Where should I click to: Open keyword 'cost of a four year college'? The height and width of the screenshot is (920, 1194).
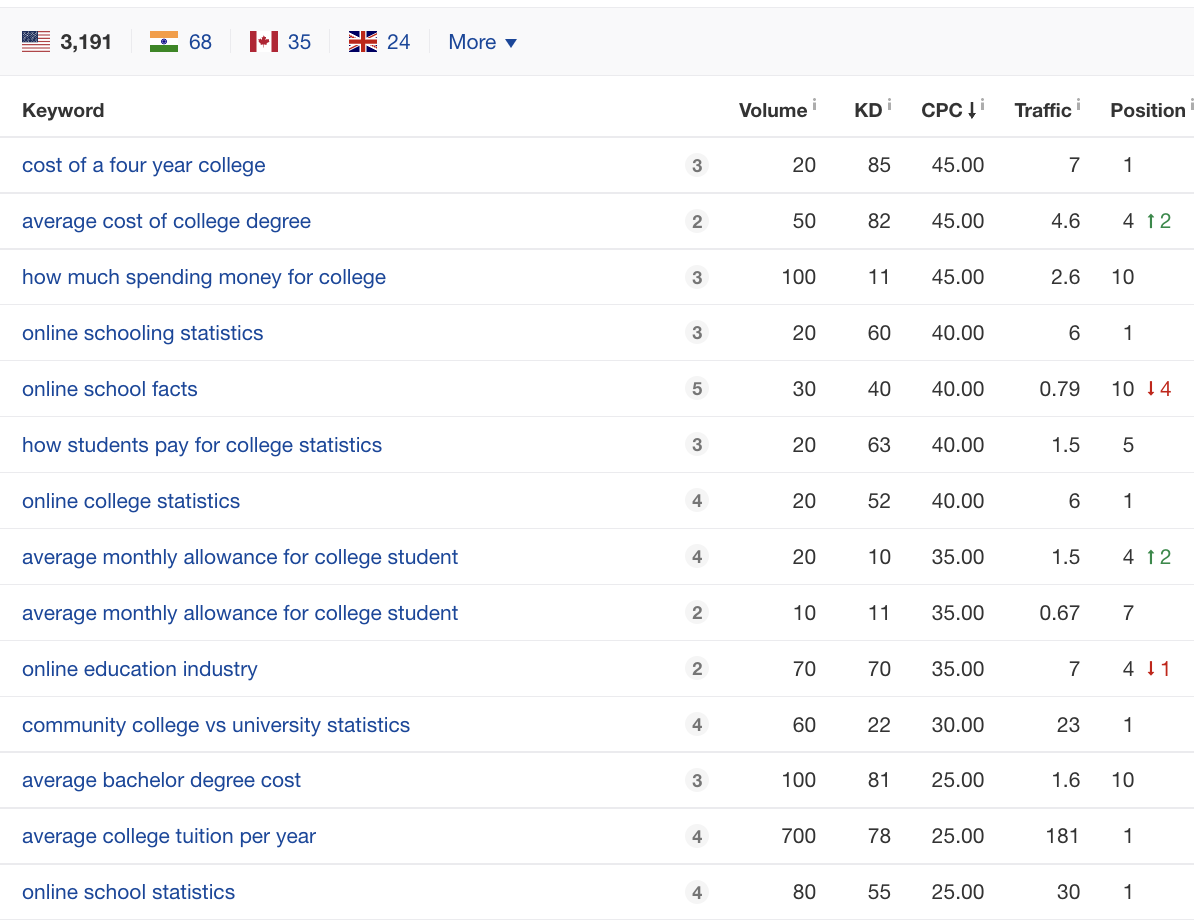click(144, 165)
